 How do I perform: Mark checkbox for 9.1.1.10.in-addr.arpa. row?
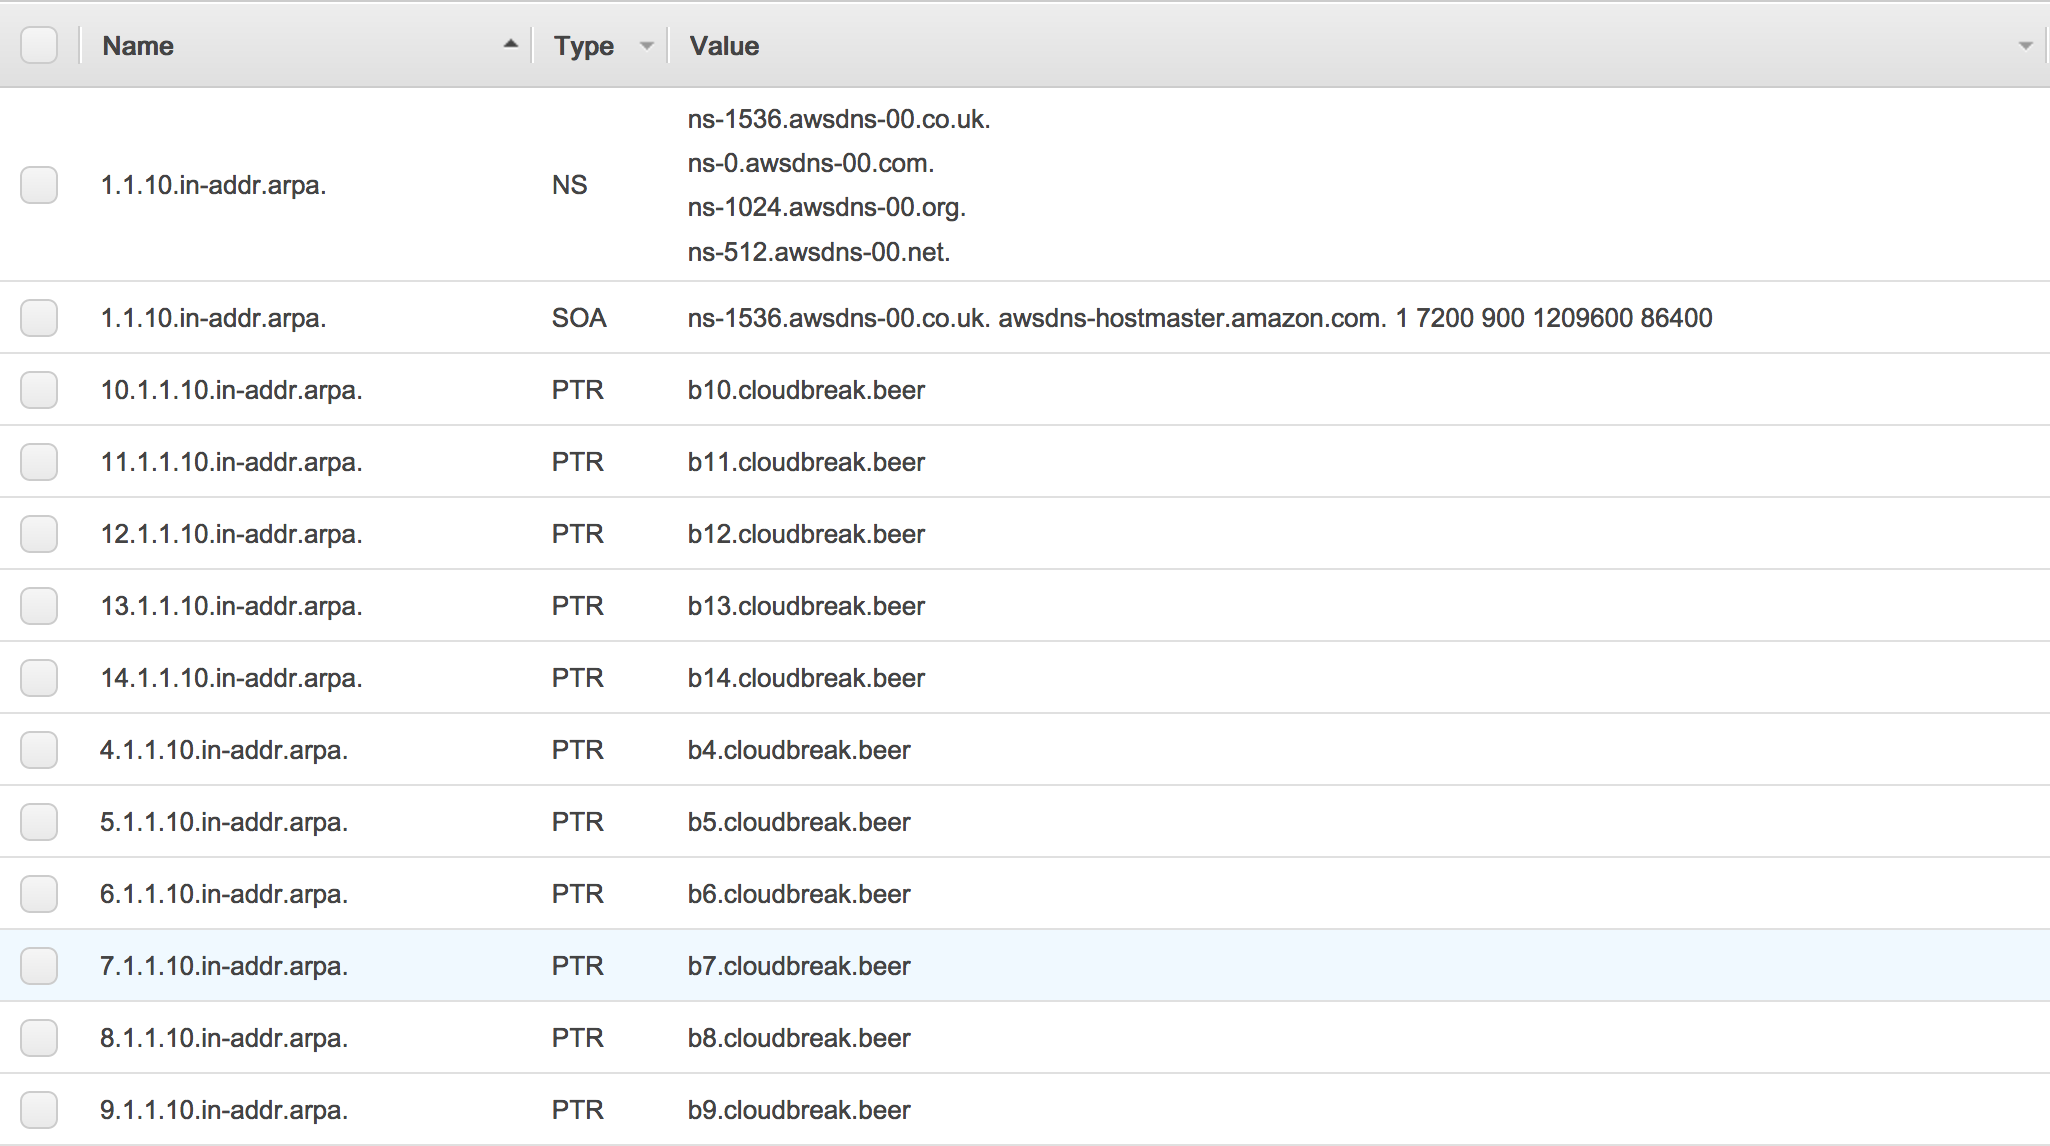39,1110
